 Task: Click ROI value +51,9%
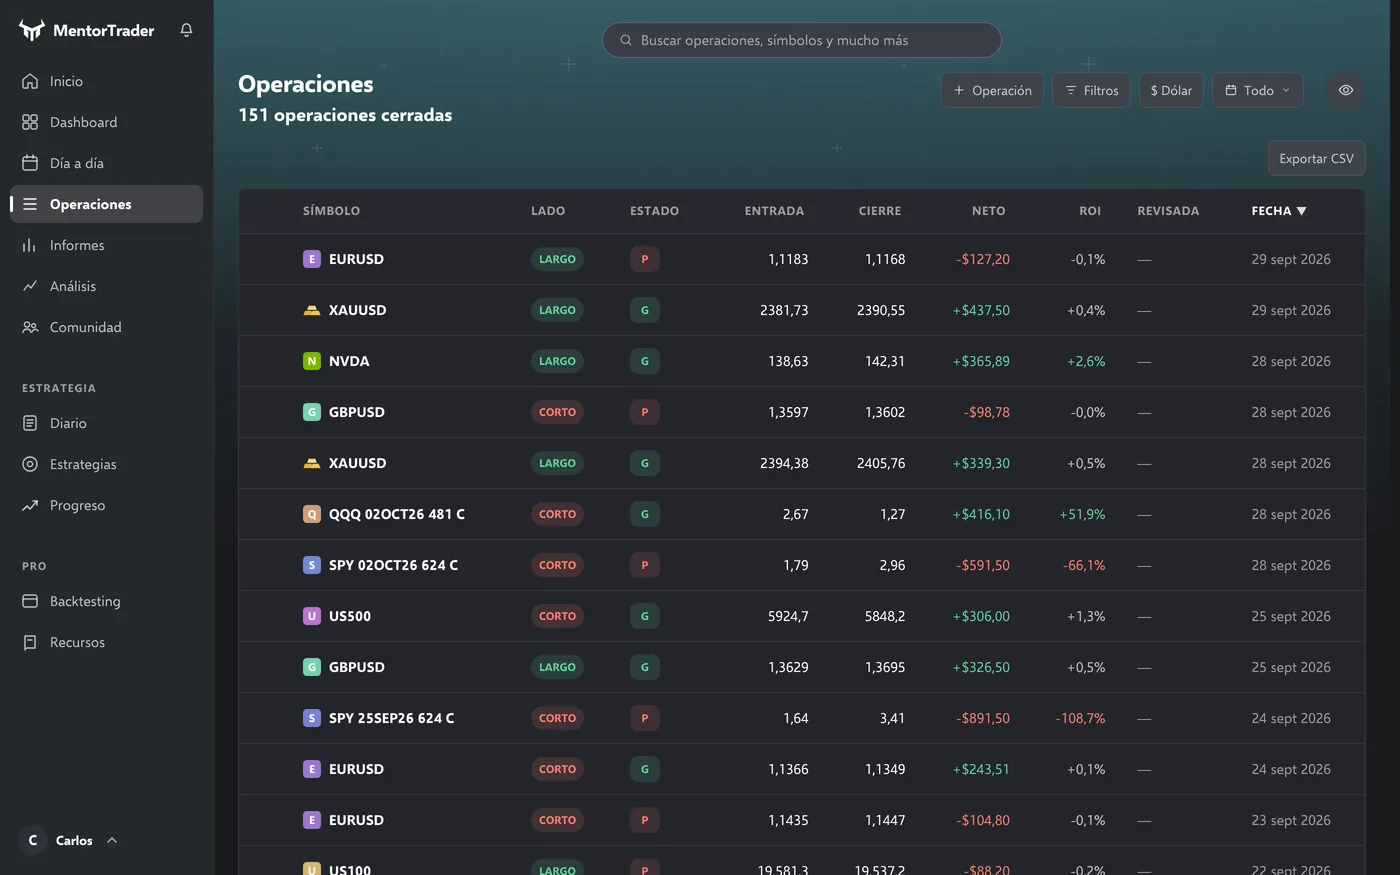(1082, 514)
